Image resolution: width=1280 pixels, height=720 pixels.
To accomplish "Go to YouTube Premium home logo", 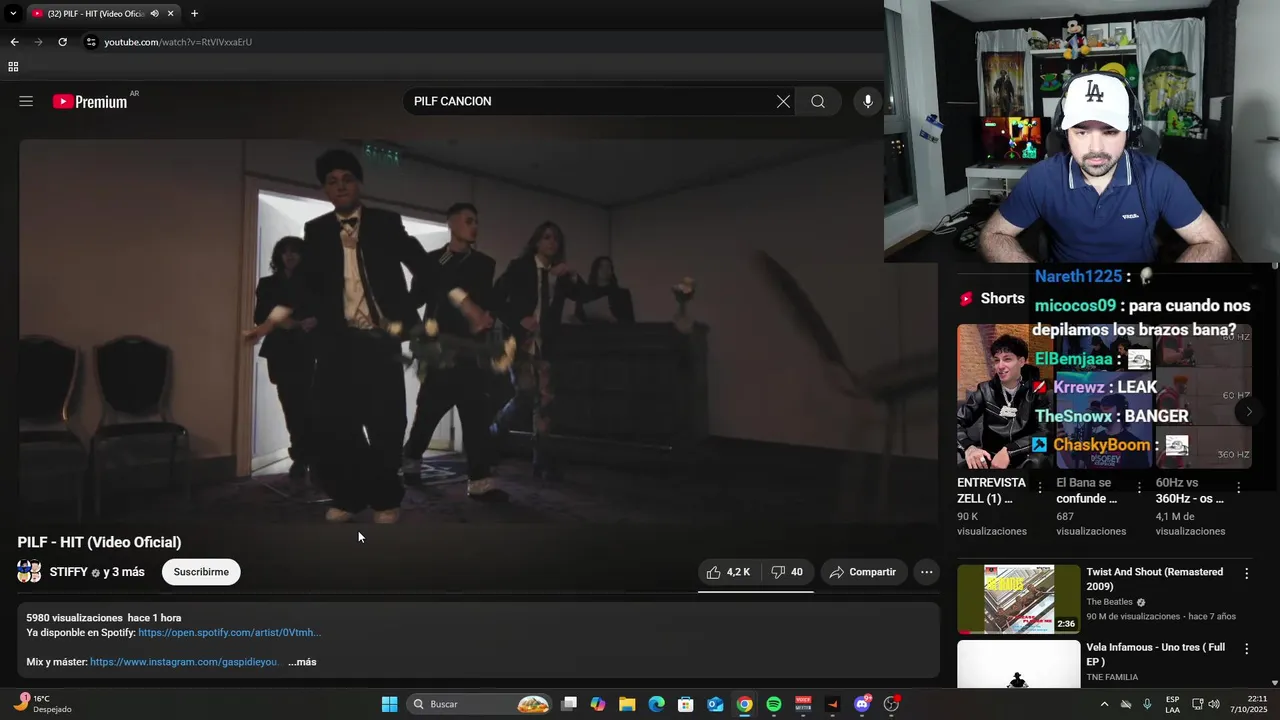I will (90, 101).
